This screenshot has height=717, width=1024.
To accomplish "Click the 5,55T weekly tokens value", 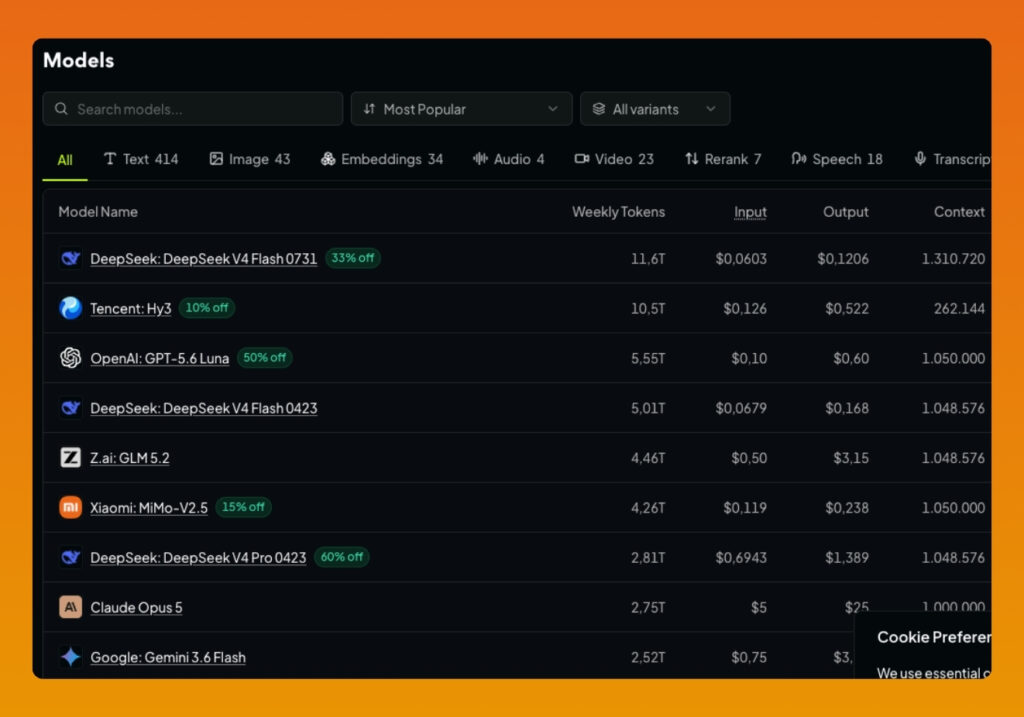I will click(x=648, y=358).
